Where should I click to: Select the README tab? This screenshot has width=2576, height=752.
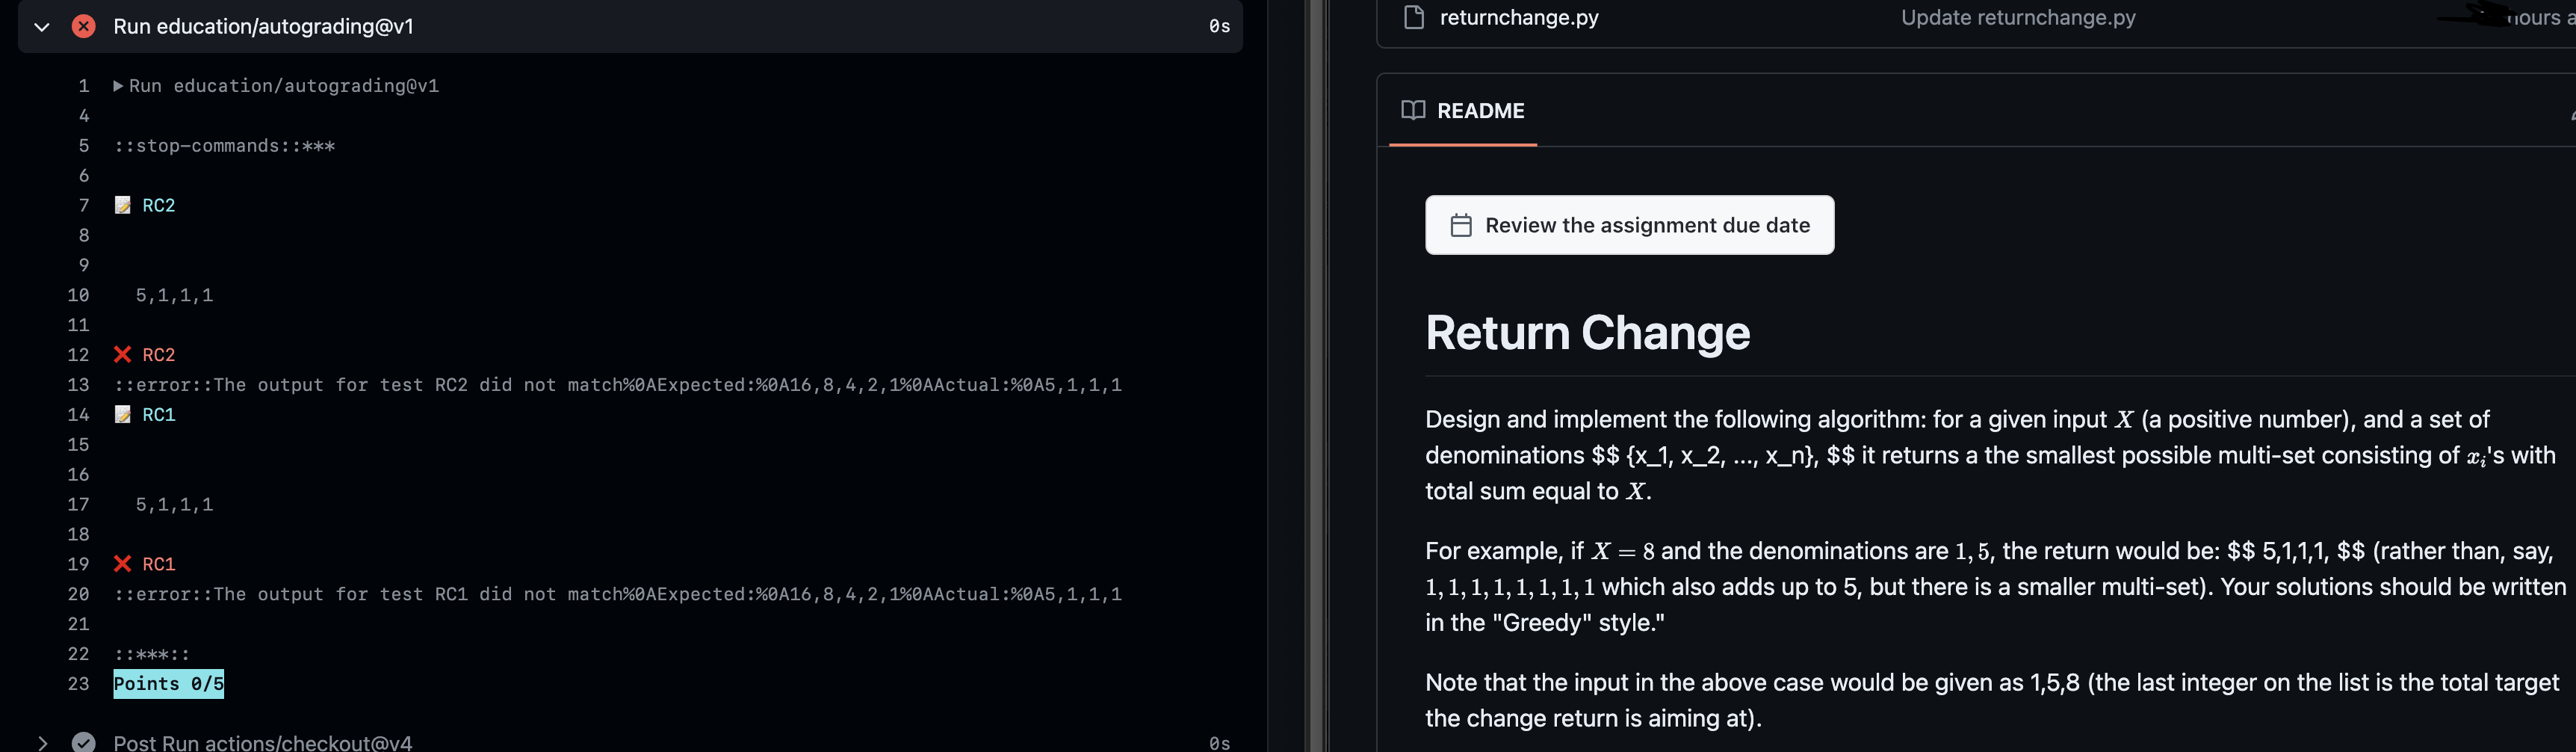coord(1463,111)
